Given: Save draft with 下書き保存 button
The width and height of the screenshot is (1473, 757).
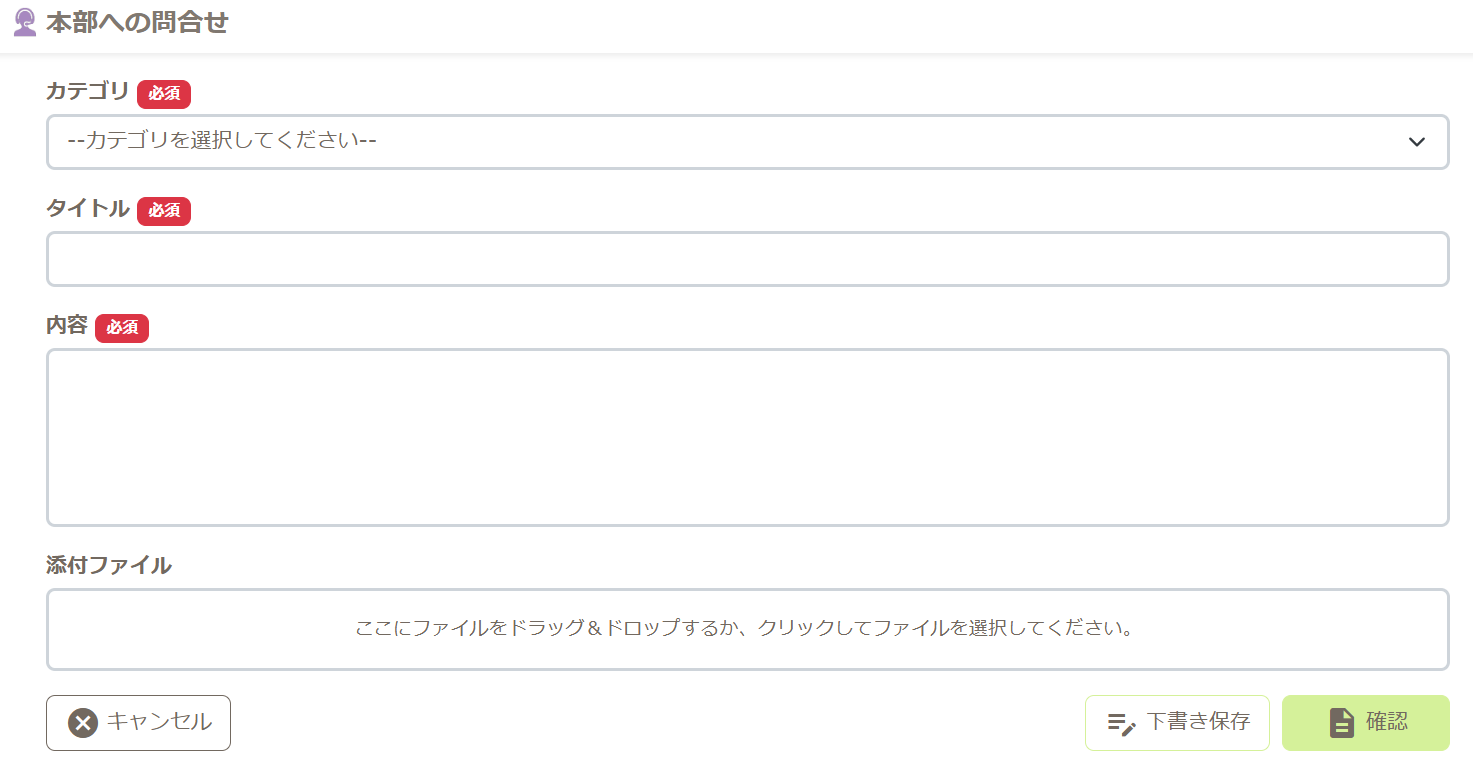Looking at the screenshot, I should (x=1177, y=722).
